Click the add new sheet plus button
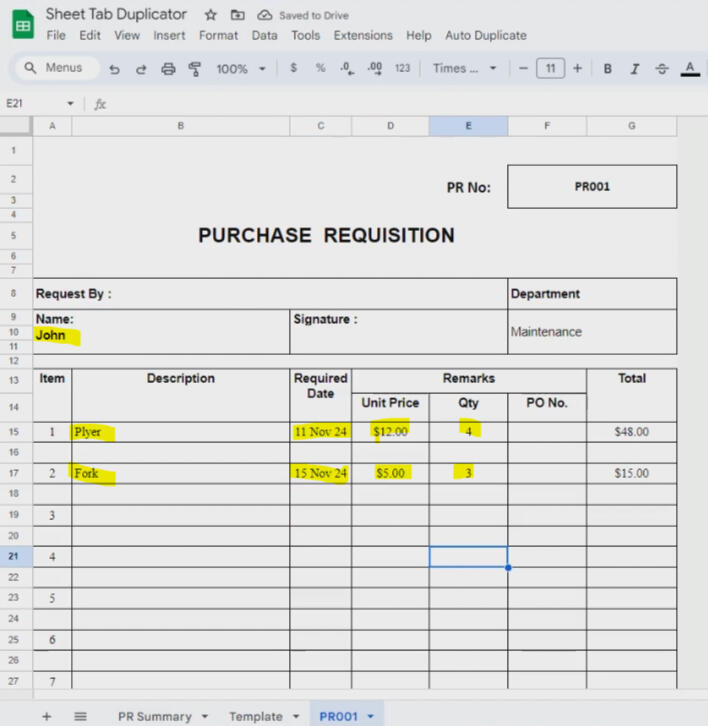708x726 pixels. (x=46, y=716)
